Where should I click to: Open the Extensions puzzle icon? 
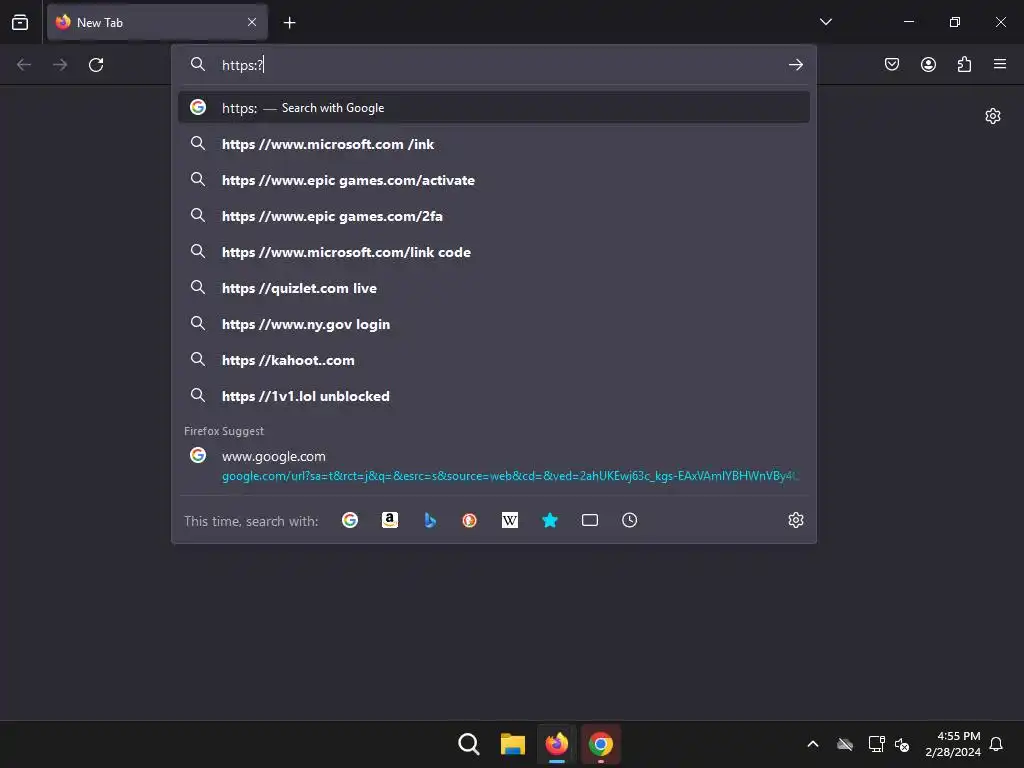[x=964, y=64]
